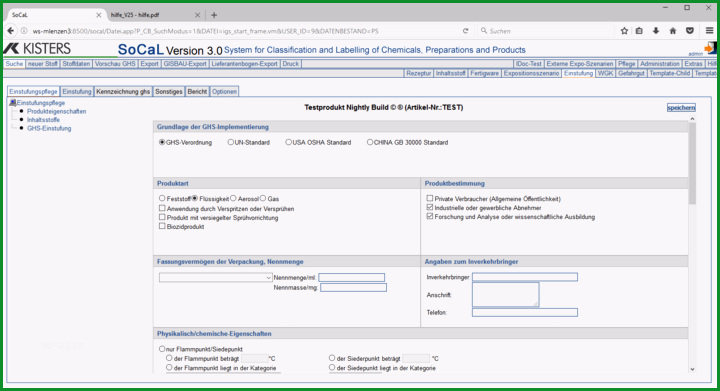Click the browser back arrow
Screen dimensions: 720x391
(x=11, y=31)
